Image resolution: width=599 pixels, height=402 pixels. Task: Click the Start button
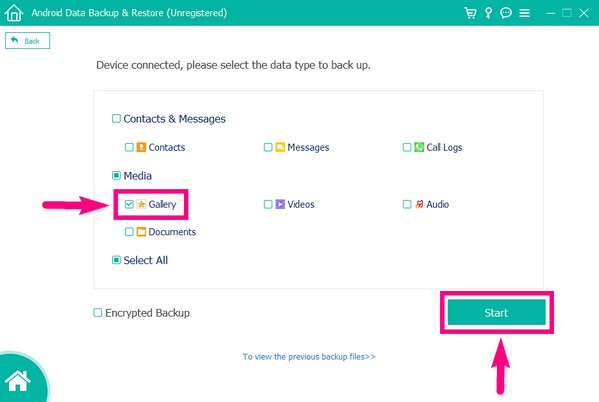point(497,312)
